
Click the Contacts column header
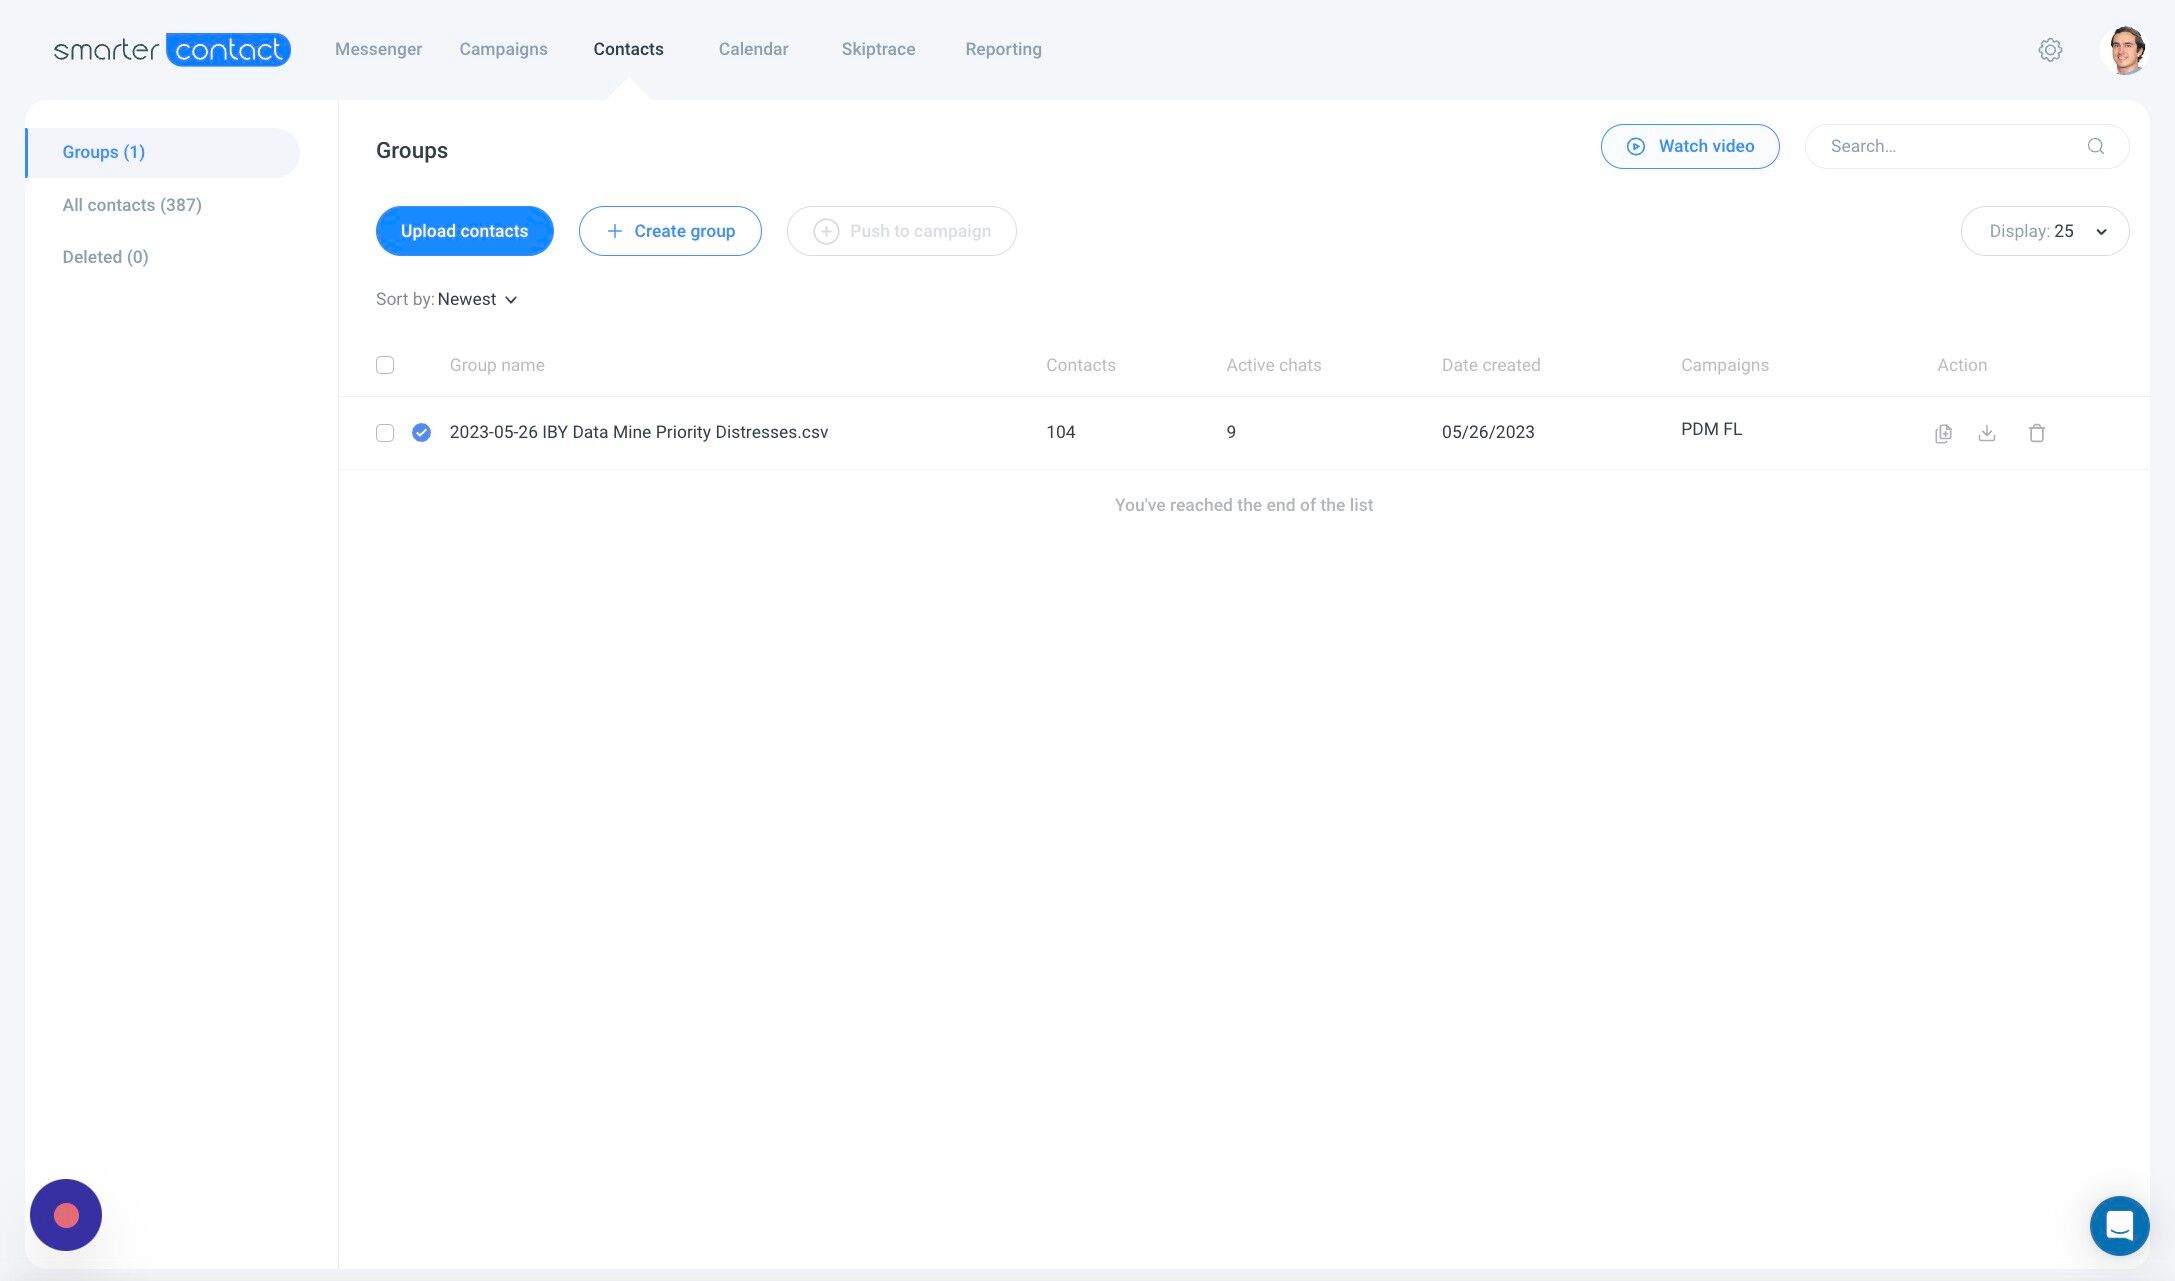(1081, 365)
